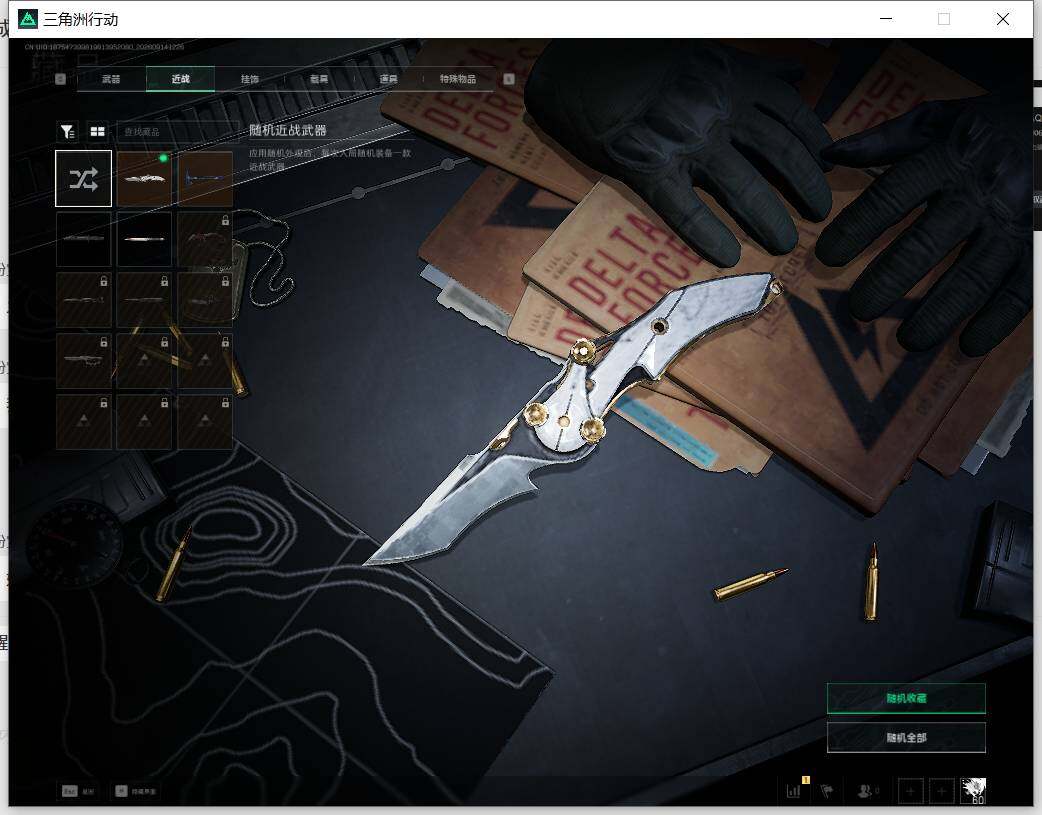Click lock icon on third row last tile

click(x=225, y=282)
